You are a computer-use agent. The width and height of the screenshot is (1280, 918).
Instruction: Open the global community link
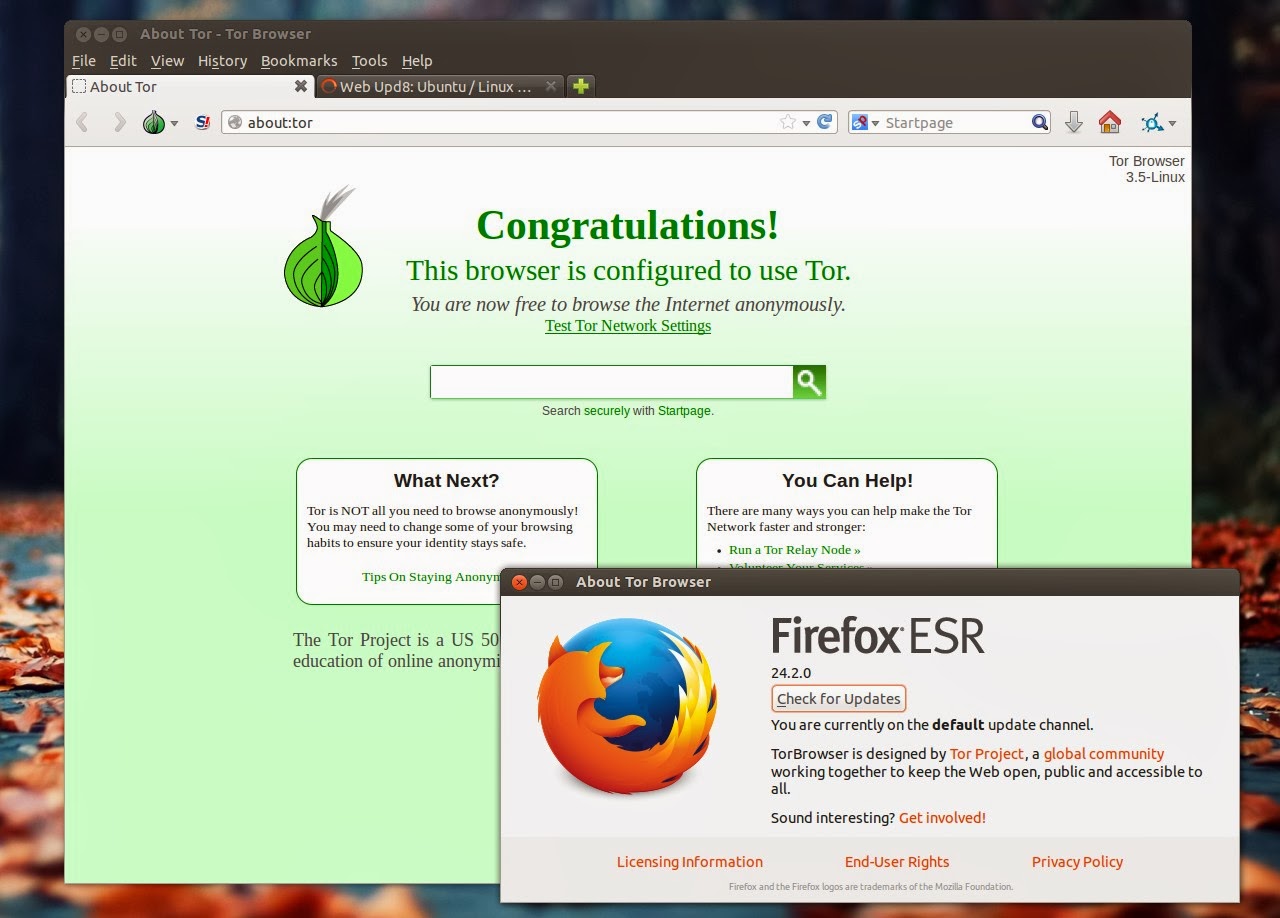click(1104, 754)
